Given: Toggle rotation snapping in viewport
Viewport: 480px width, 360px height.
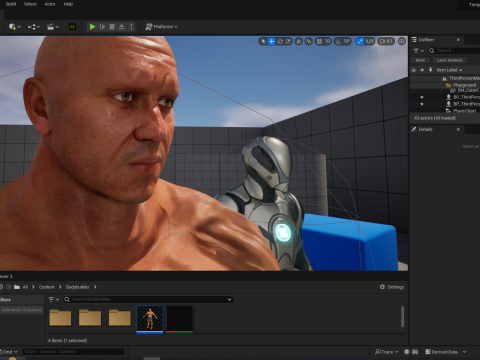Looking at the screenshot, I should pyautogui.click(x=338, y=41).
